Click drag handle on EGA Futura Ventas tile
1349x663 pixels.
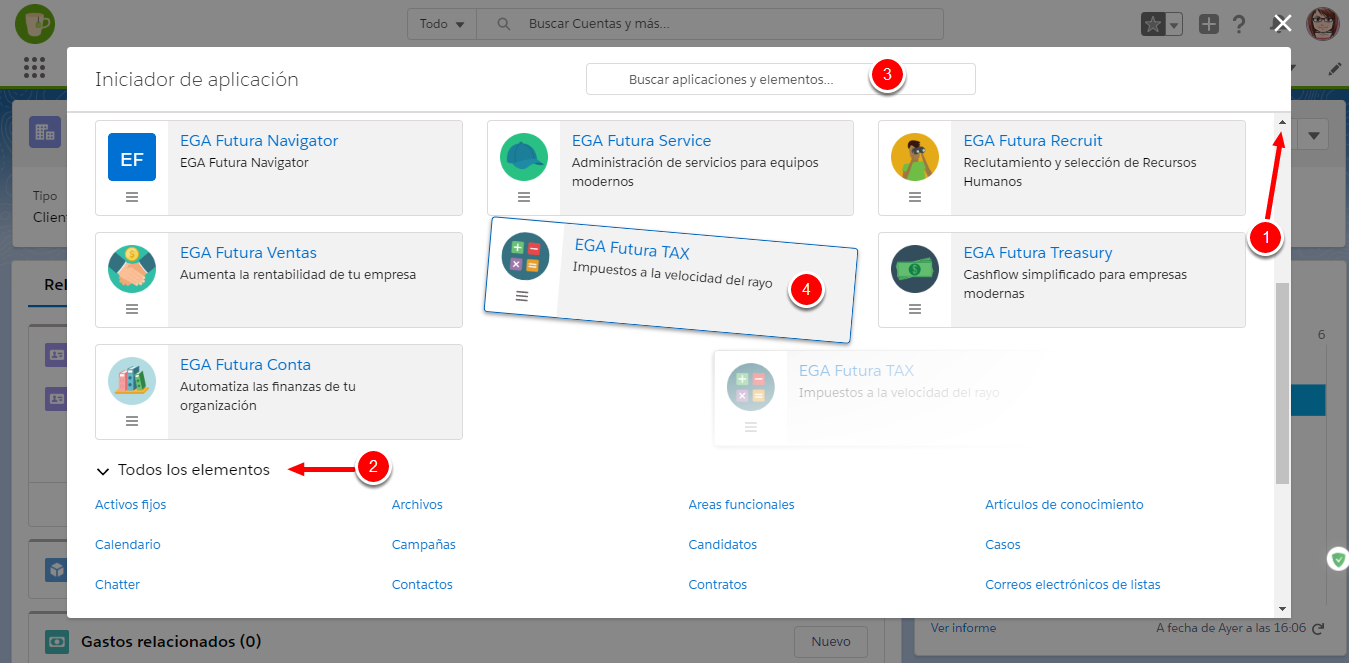(132, 309)
